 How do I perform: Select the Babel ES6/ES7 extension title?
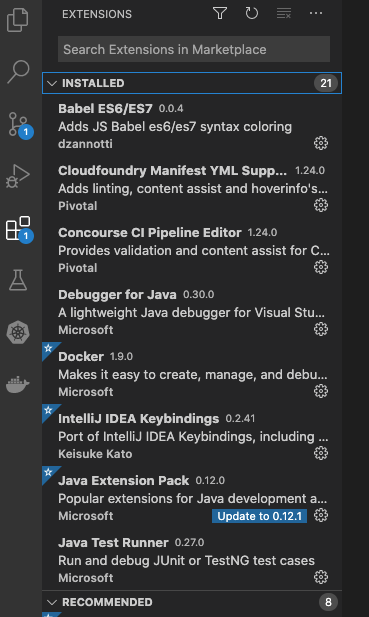(105, 109)
